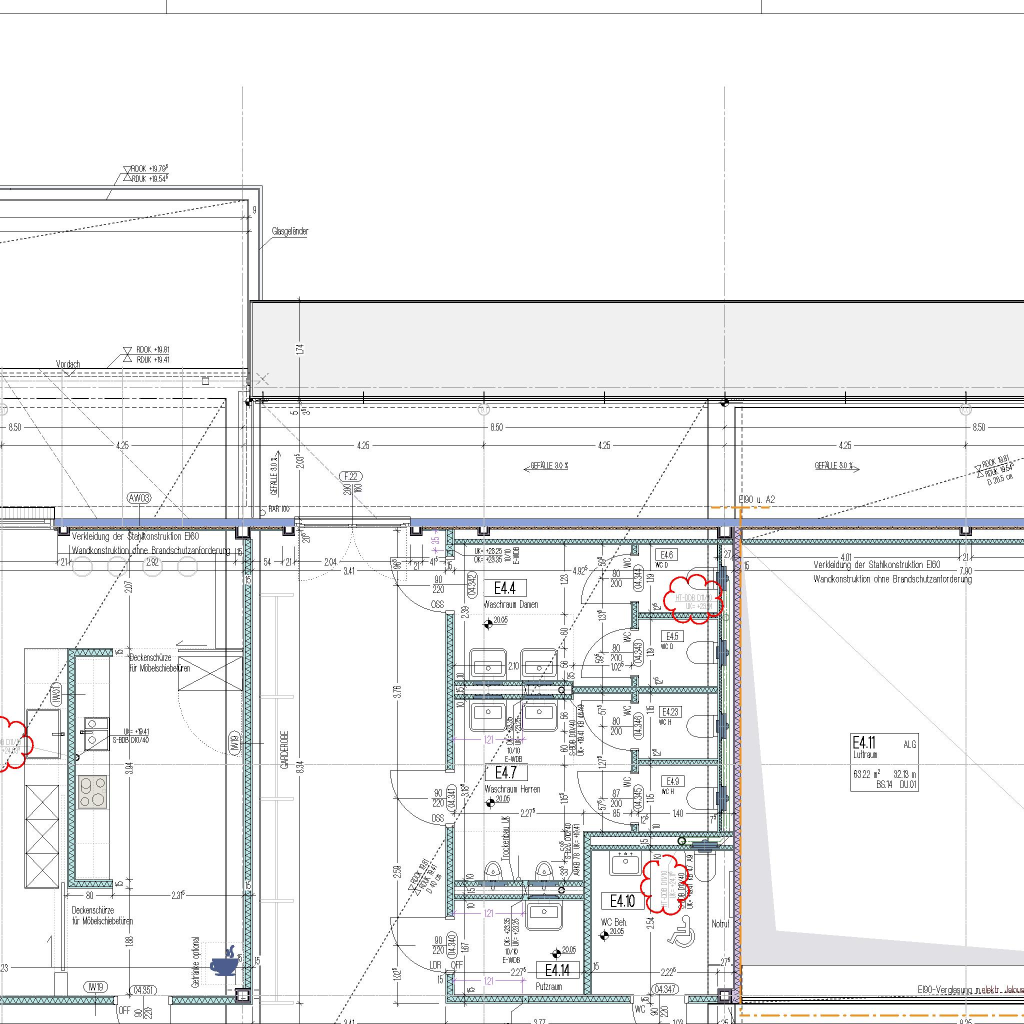Click the F22 window tag
The image size is (1024, 1024).
(x=351, y=476)
